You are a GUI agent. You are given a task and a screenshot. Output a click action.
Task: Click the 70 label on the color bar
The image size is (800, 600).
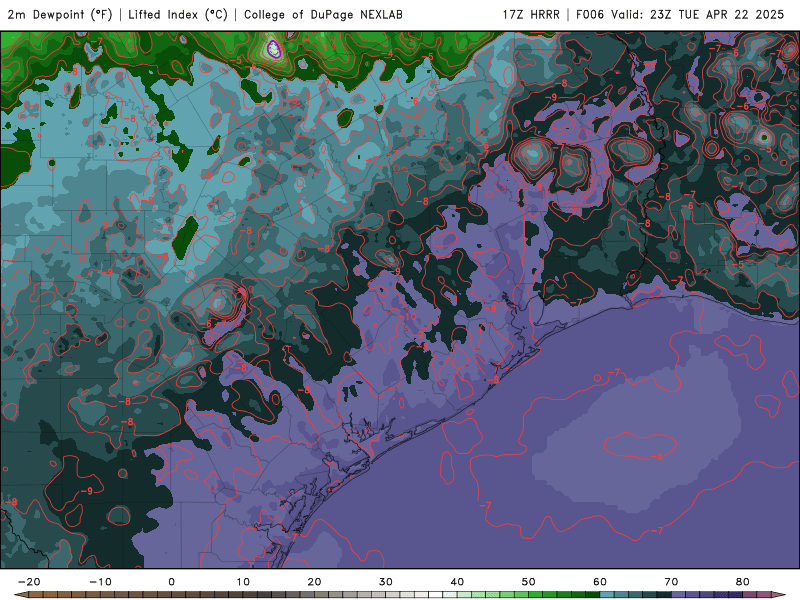(671, 582)
